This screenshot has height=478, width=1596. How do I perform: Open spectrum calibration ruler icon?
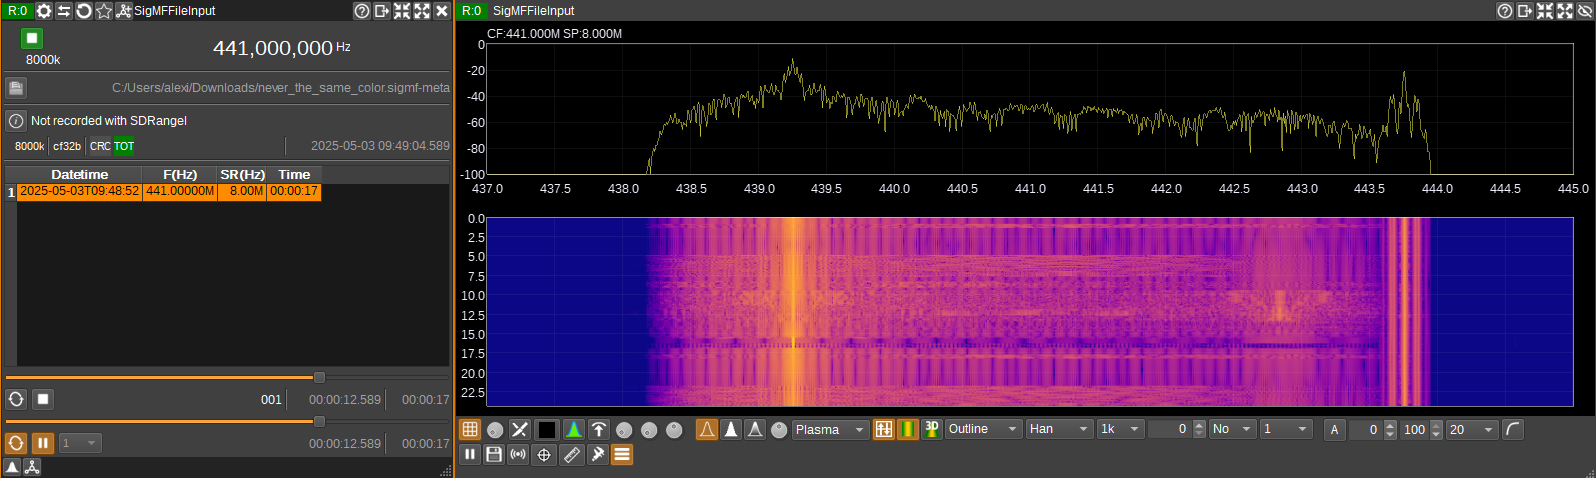(x=571, y=455)
